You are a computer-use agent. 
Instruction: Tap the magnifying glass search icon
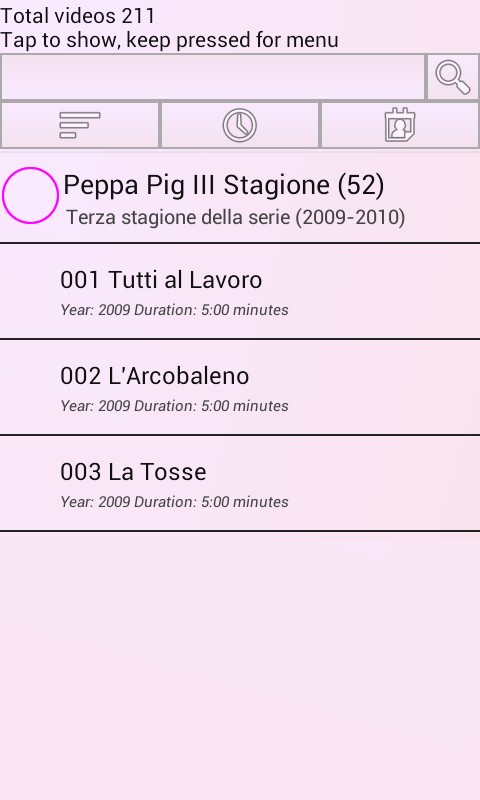pos(452,77)
